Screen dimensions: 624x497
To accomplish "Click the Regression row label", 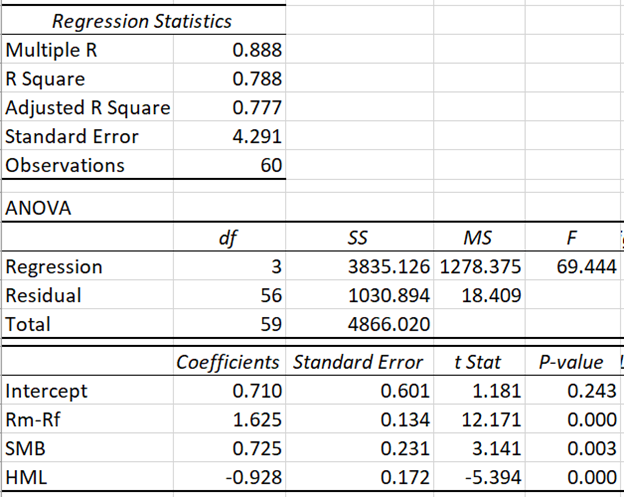I will pyautogui.click(x=54, y=267).
